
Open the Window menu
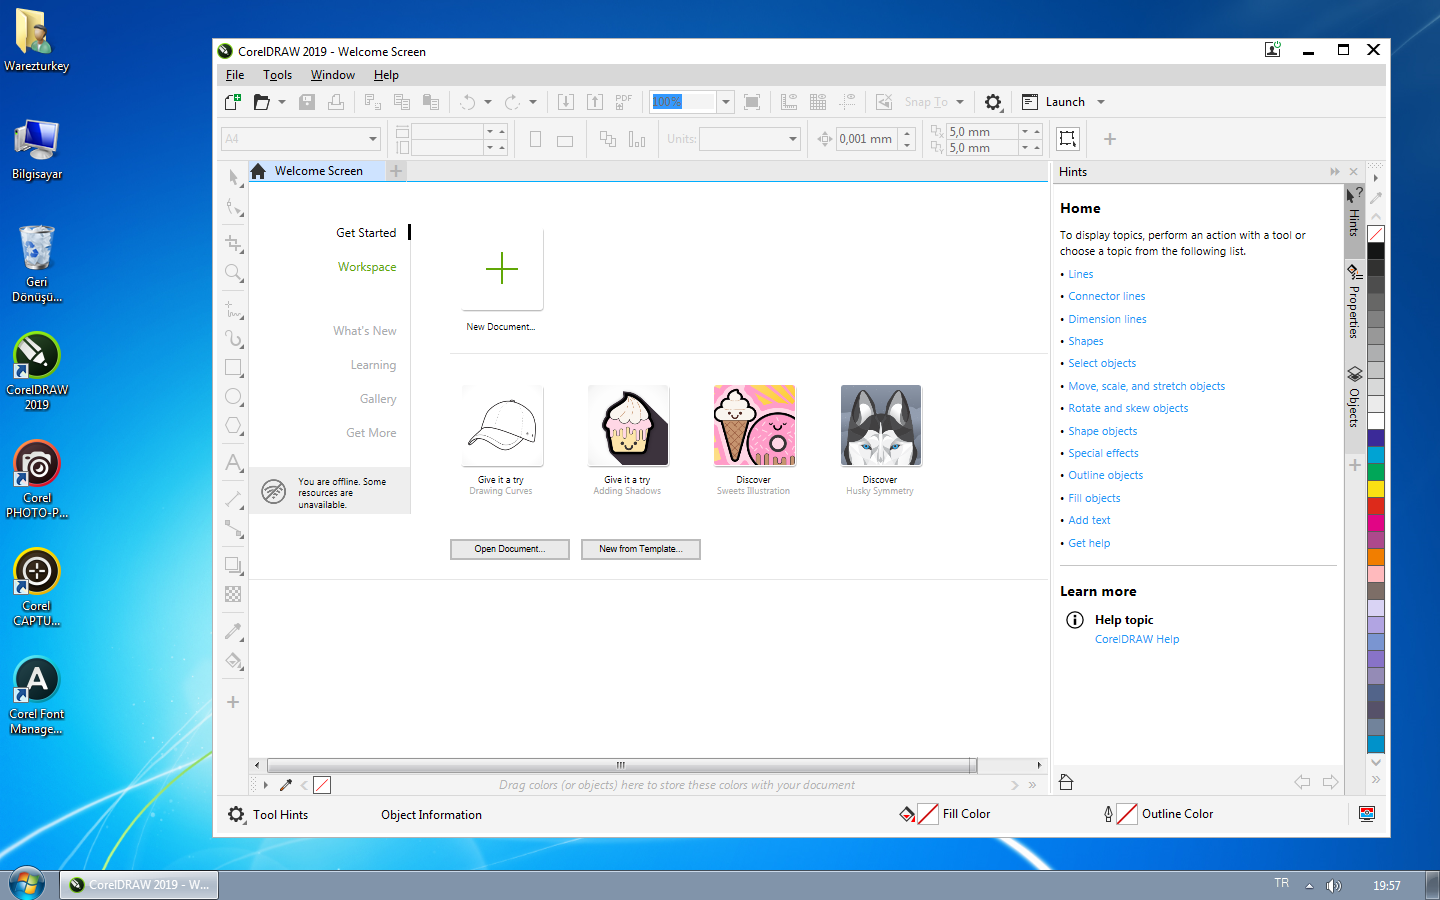333,75
